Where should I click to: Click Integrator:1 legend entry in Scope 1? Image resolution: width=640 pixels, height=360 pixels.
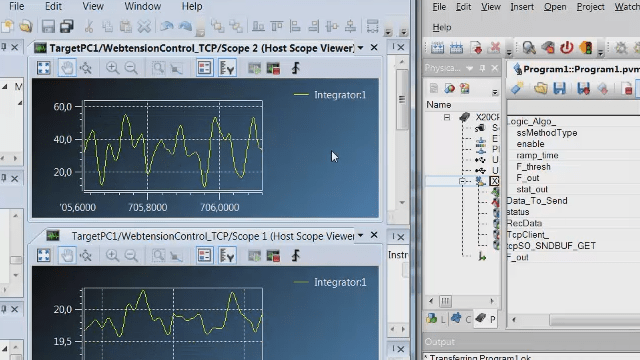click(330, 282)
